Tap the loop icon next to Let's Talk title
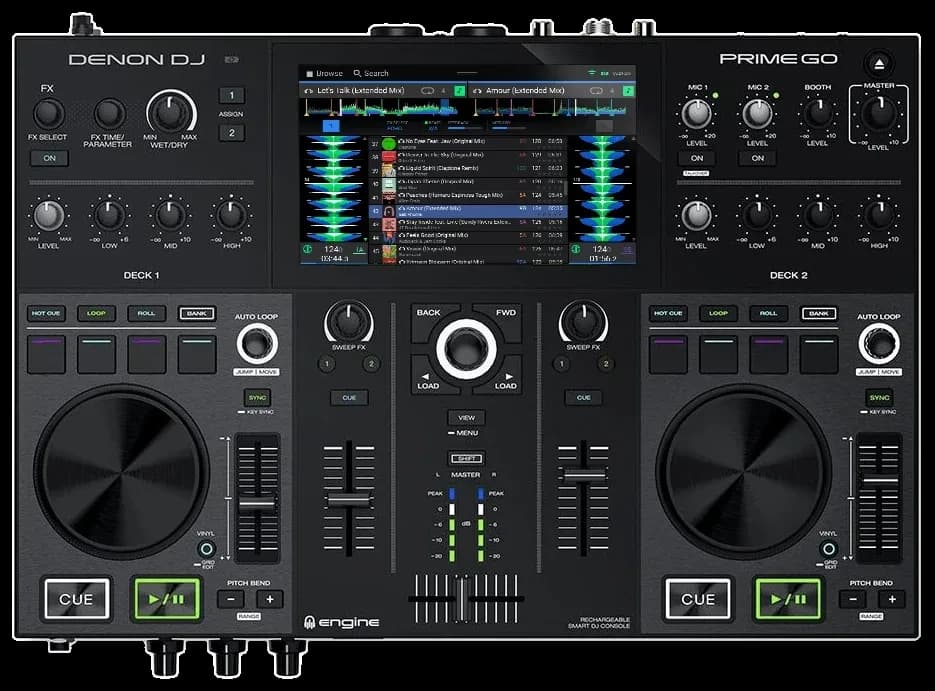Image resolution: width=935 pixels, height=691 pixels. 428,91
